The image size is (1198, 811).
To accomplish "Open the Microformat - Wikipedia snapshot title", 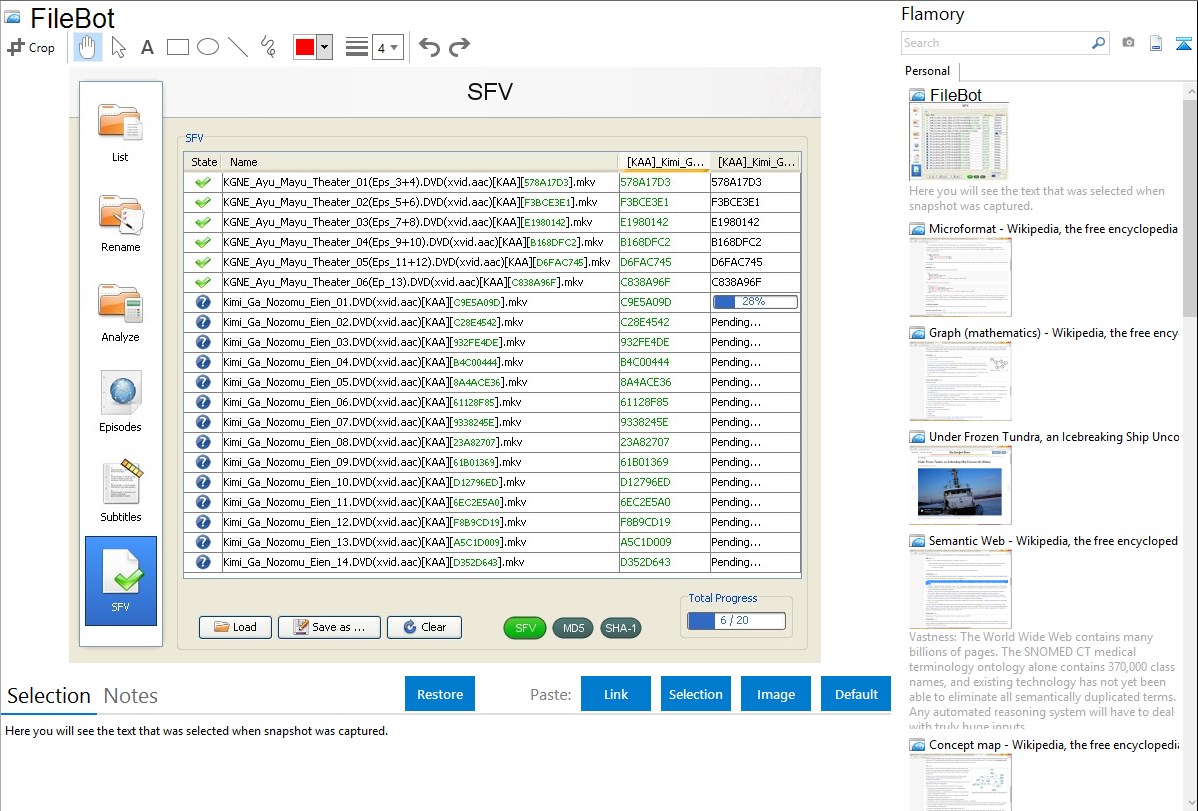I will pos(1053,229).
